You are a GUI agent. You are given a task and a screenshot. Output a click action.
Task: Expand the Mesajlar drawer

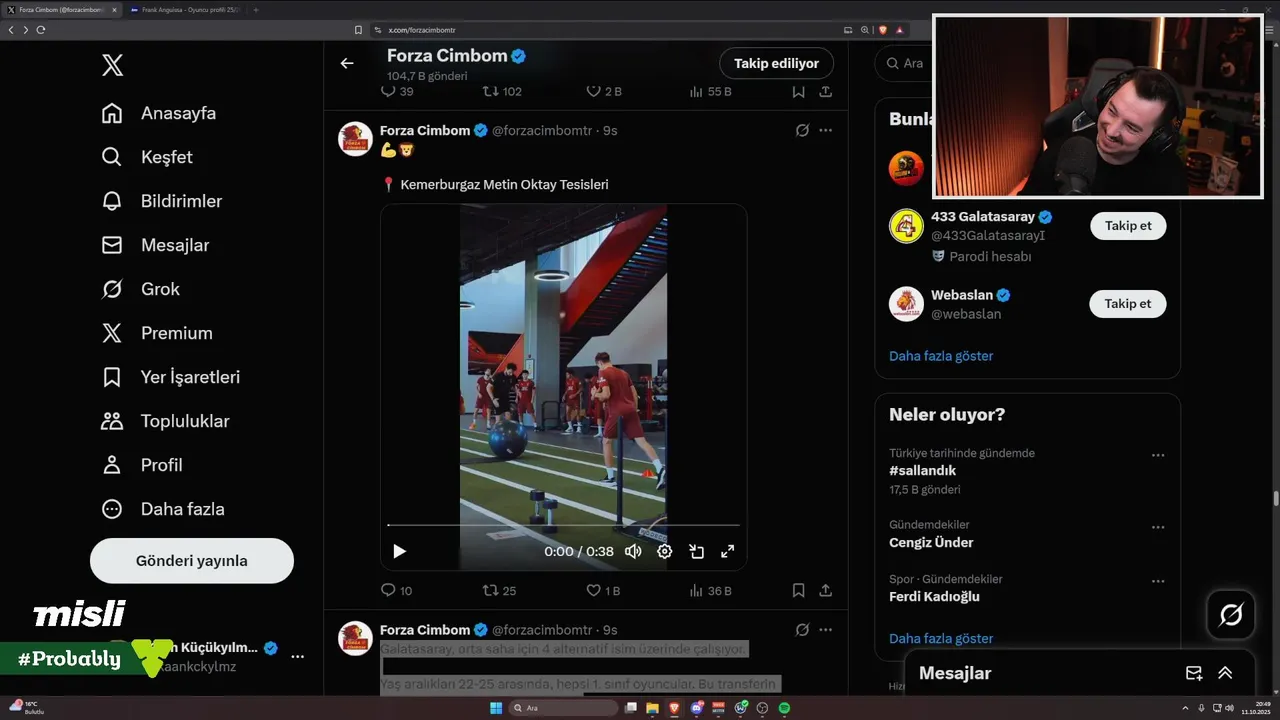point(1225,673)
